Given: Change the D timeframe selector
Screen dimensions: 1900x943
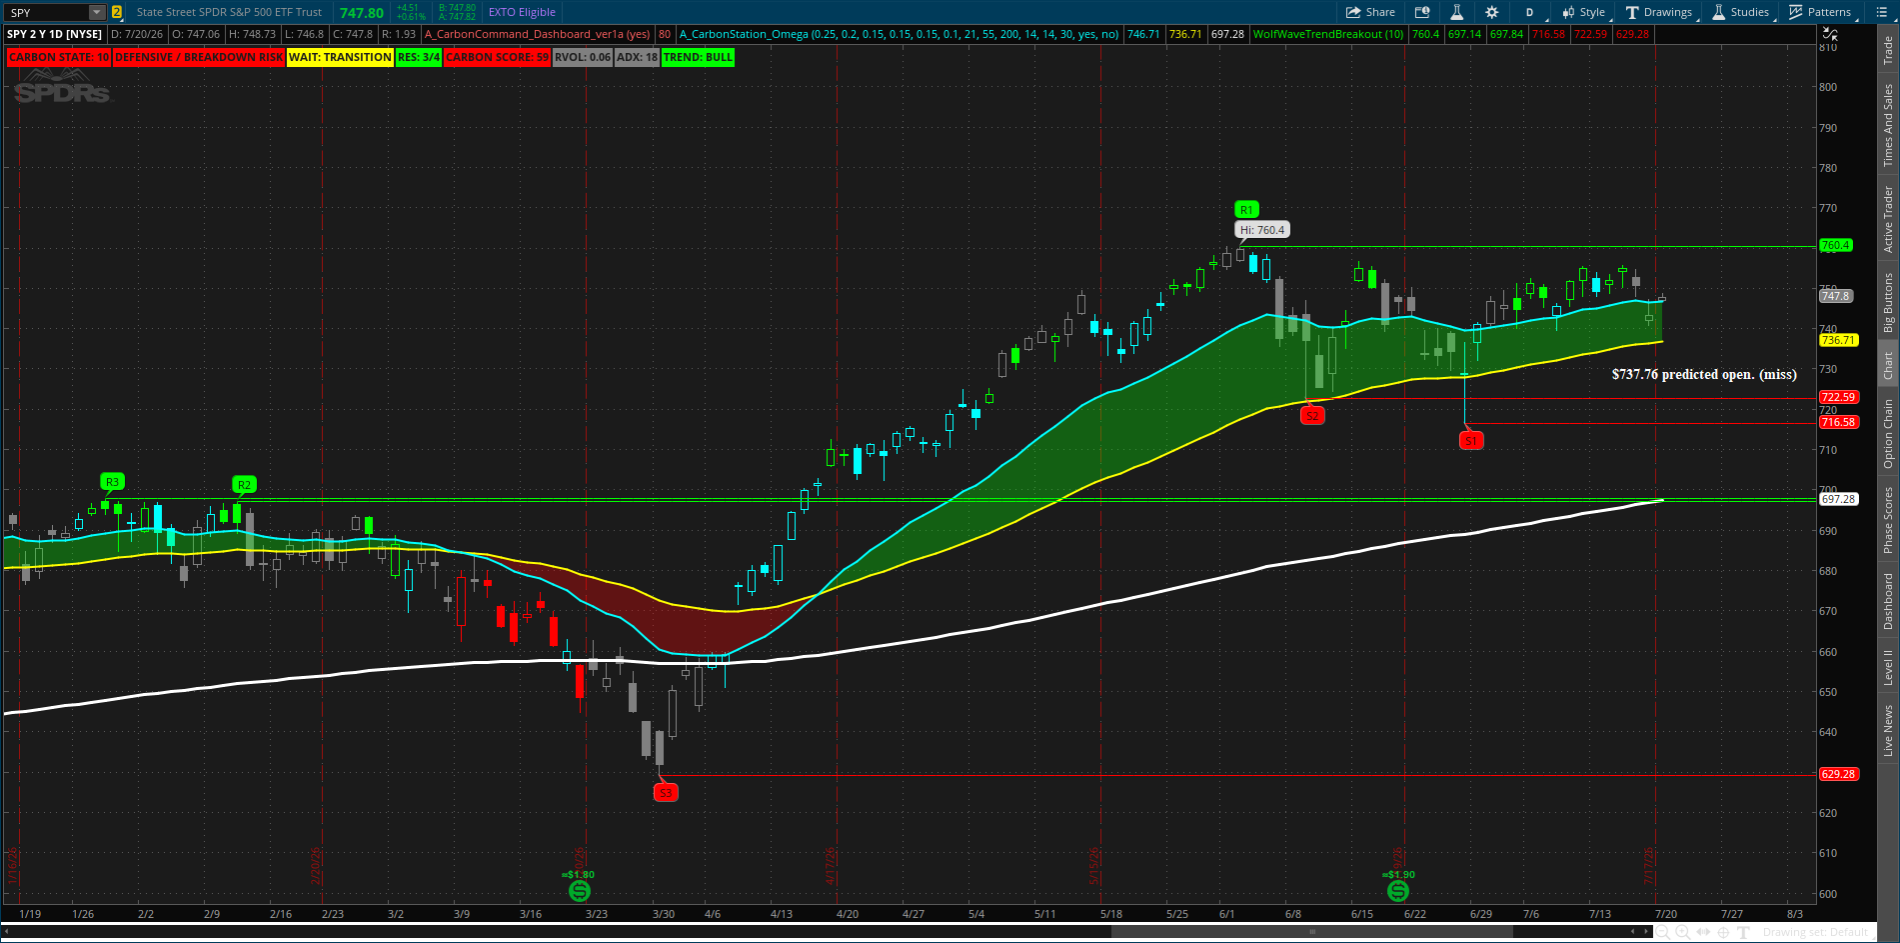Looking at the screenshot, I should (x=1529, y=12).
